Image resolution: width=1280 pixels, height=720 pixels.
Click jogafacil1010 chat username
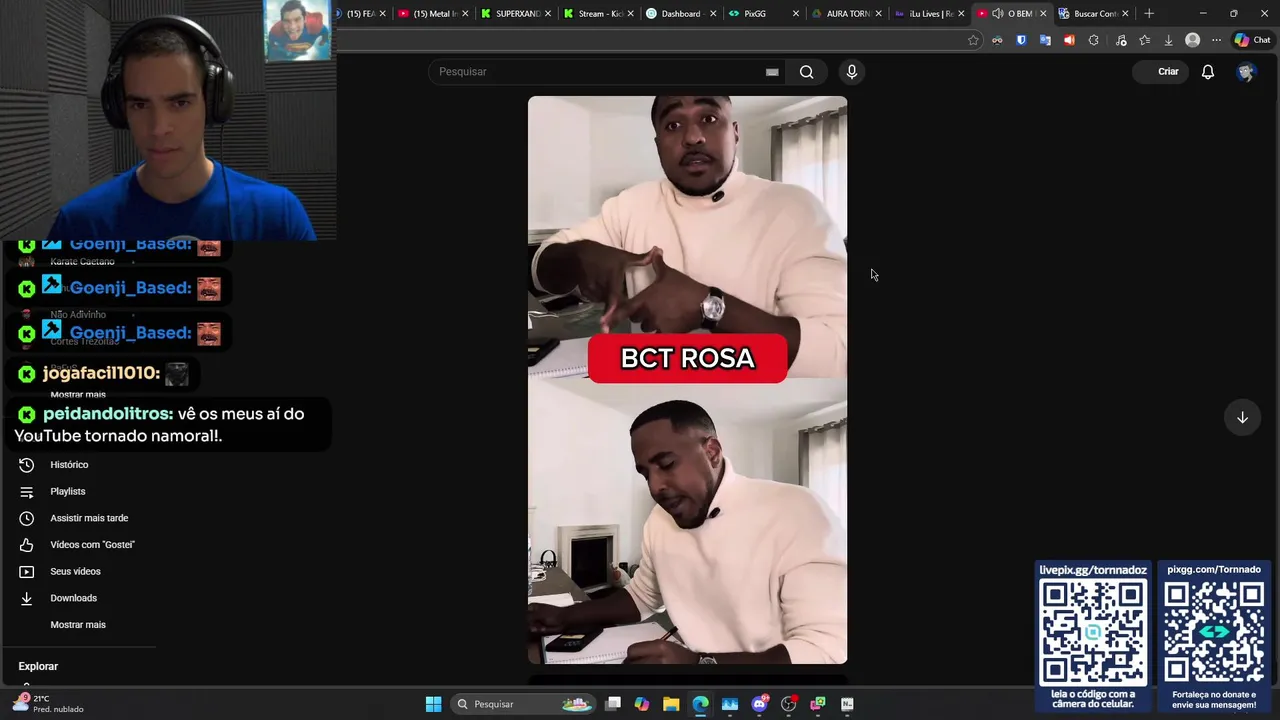click(x=100, y=373)
